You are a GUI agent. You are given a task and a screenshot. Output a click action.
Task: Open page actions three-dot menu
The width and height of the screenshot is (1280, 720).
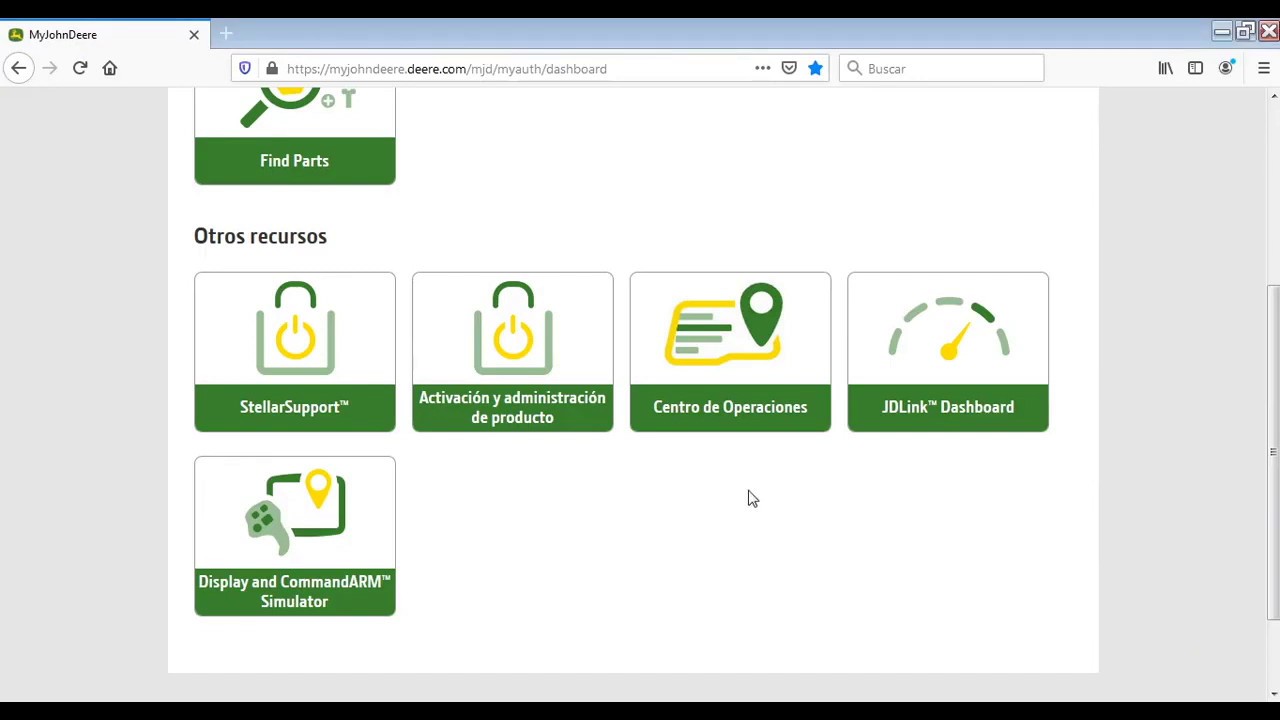763,68
